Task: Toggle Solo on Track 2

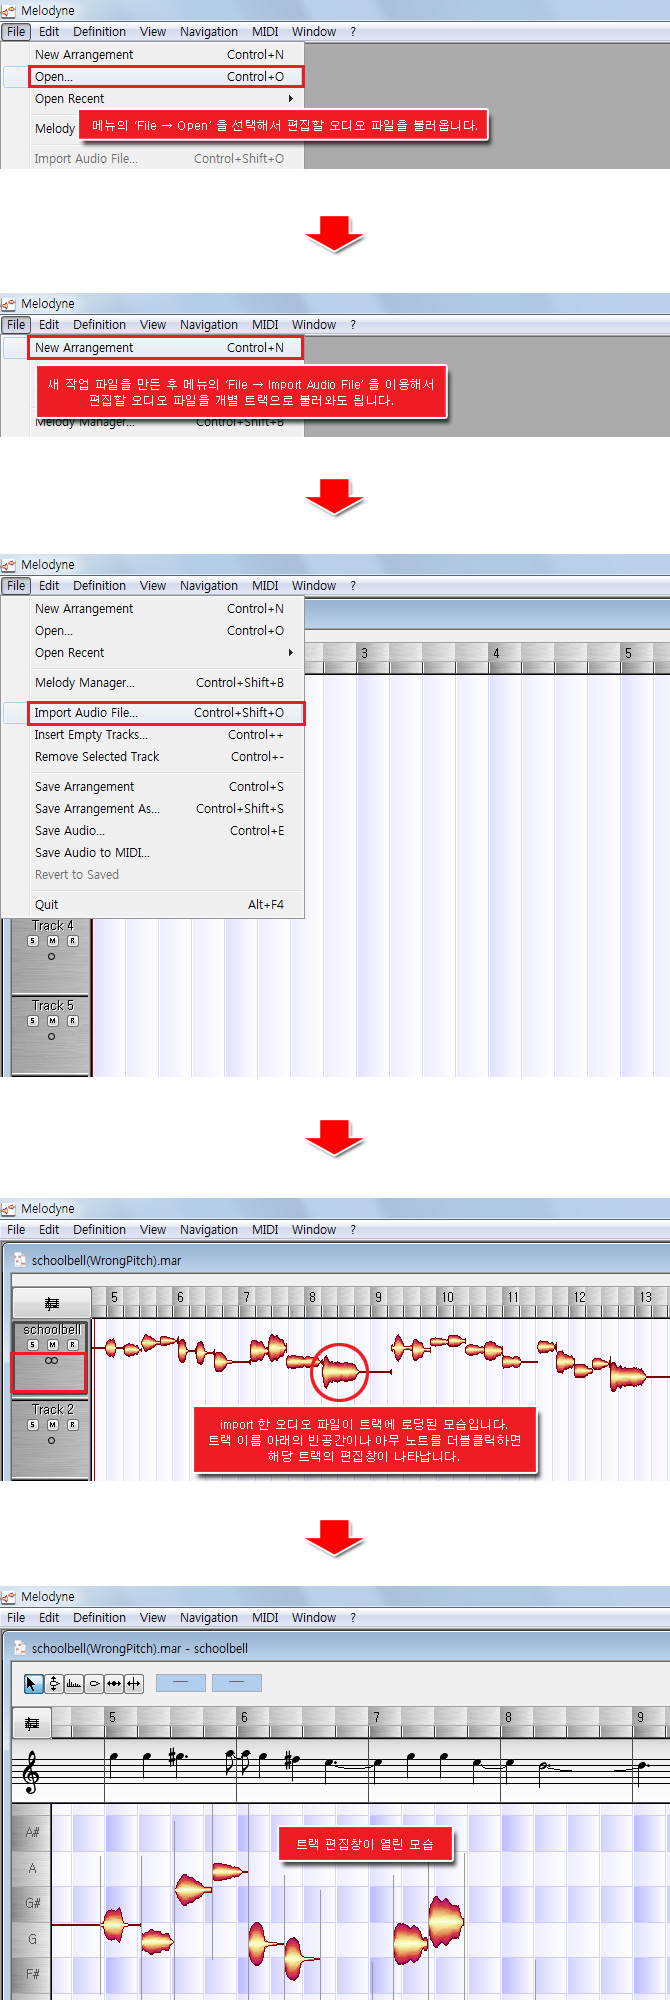Action: tap(33, 1425)
